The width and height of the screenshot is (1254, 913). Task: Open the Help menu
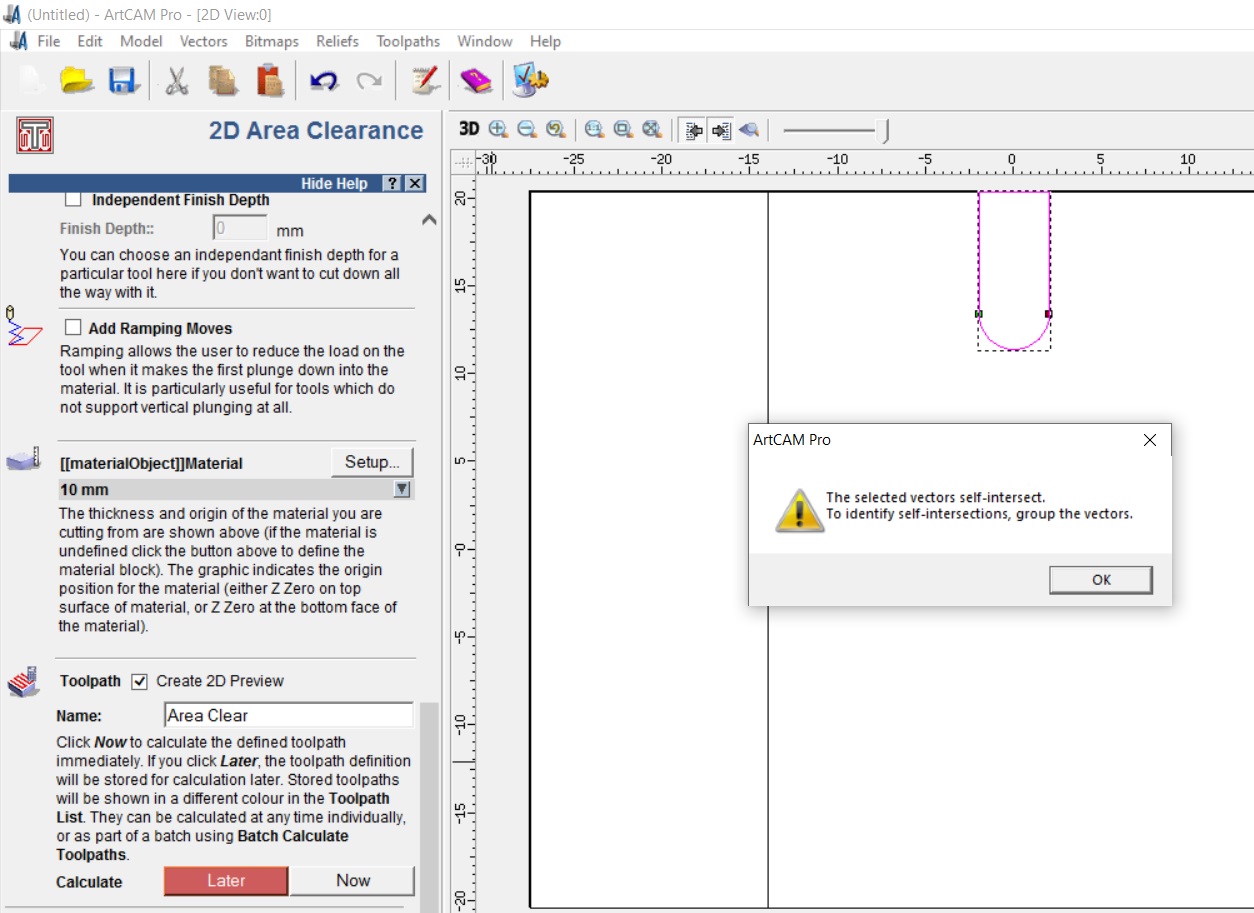545,41
